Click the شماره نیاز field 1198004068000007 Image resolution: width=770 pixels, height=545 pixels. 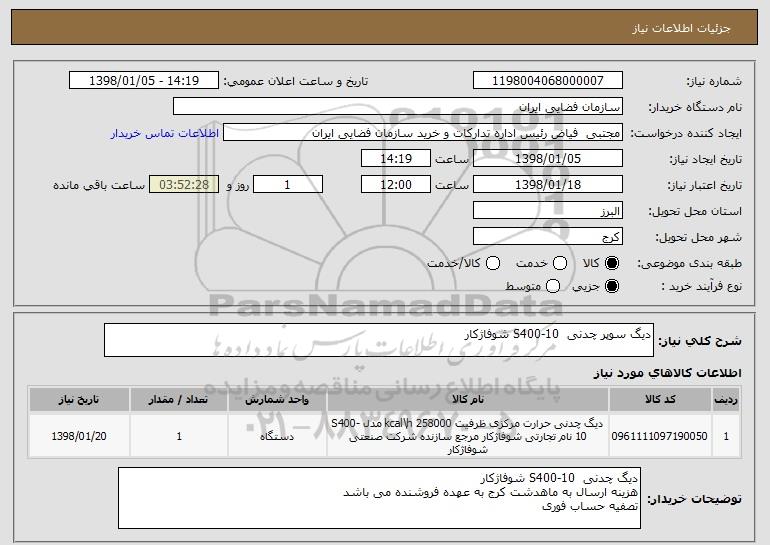(x=548, y=81)
